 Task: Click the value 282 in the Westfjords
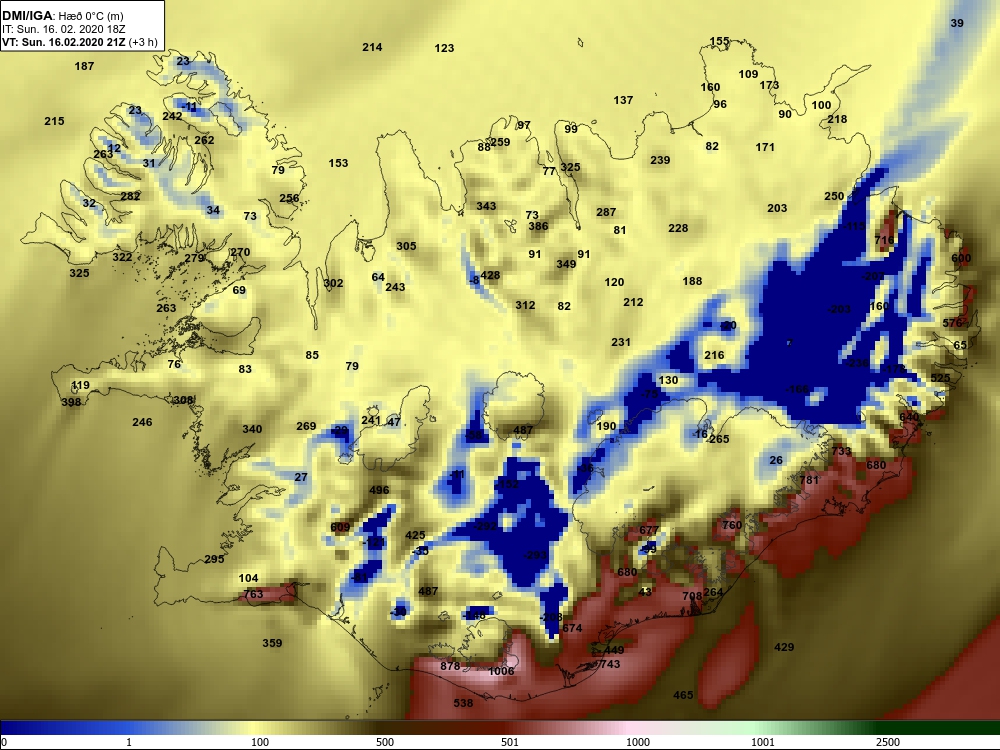click(130, 196)
